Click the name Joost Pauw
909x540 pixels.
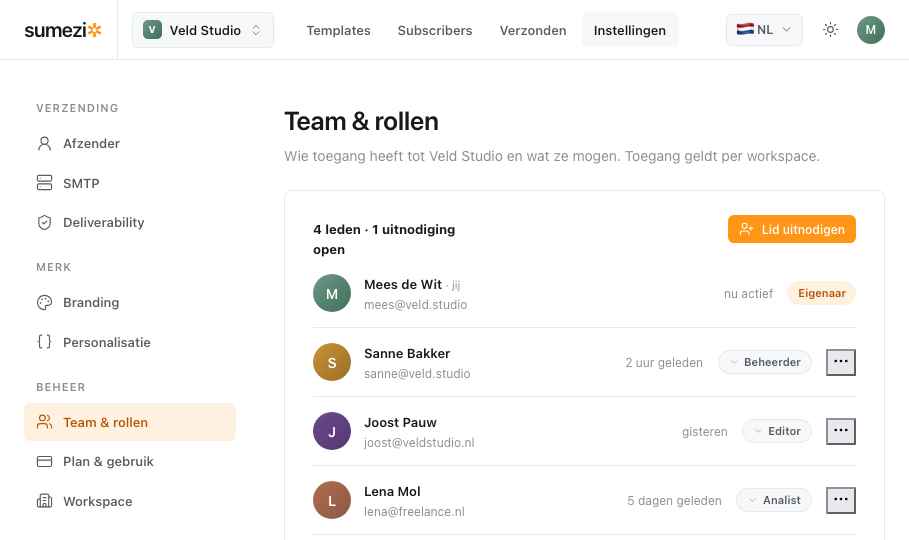pyautogui.click(x=400, y=423)
